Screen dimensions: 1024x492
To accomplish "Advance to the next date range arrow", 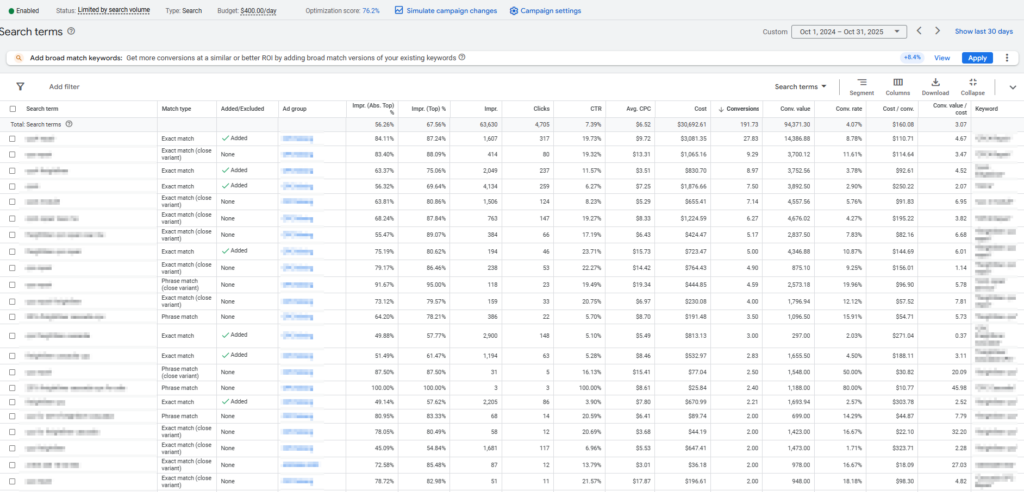I will (936, 32).
